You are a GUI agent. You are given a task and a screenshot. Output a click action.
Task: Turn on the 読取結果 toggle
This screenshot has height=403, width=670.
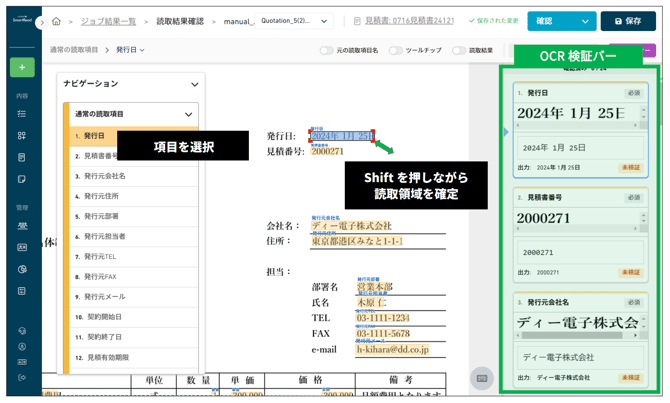tap(458, 50)
